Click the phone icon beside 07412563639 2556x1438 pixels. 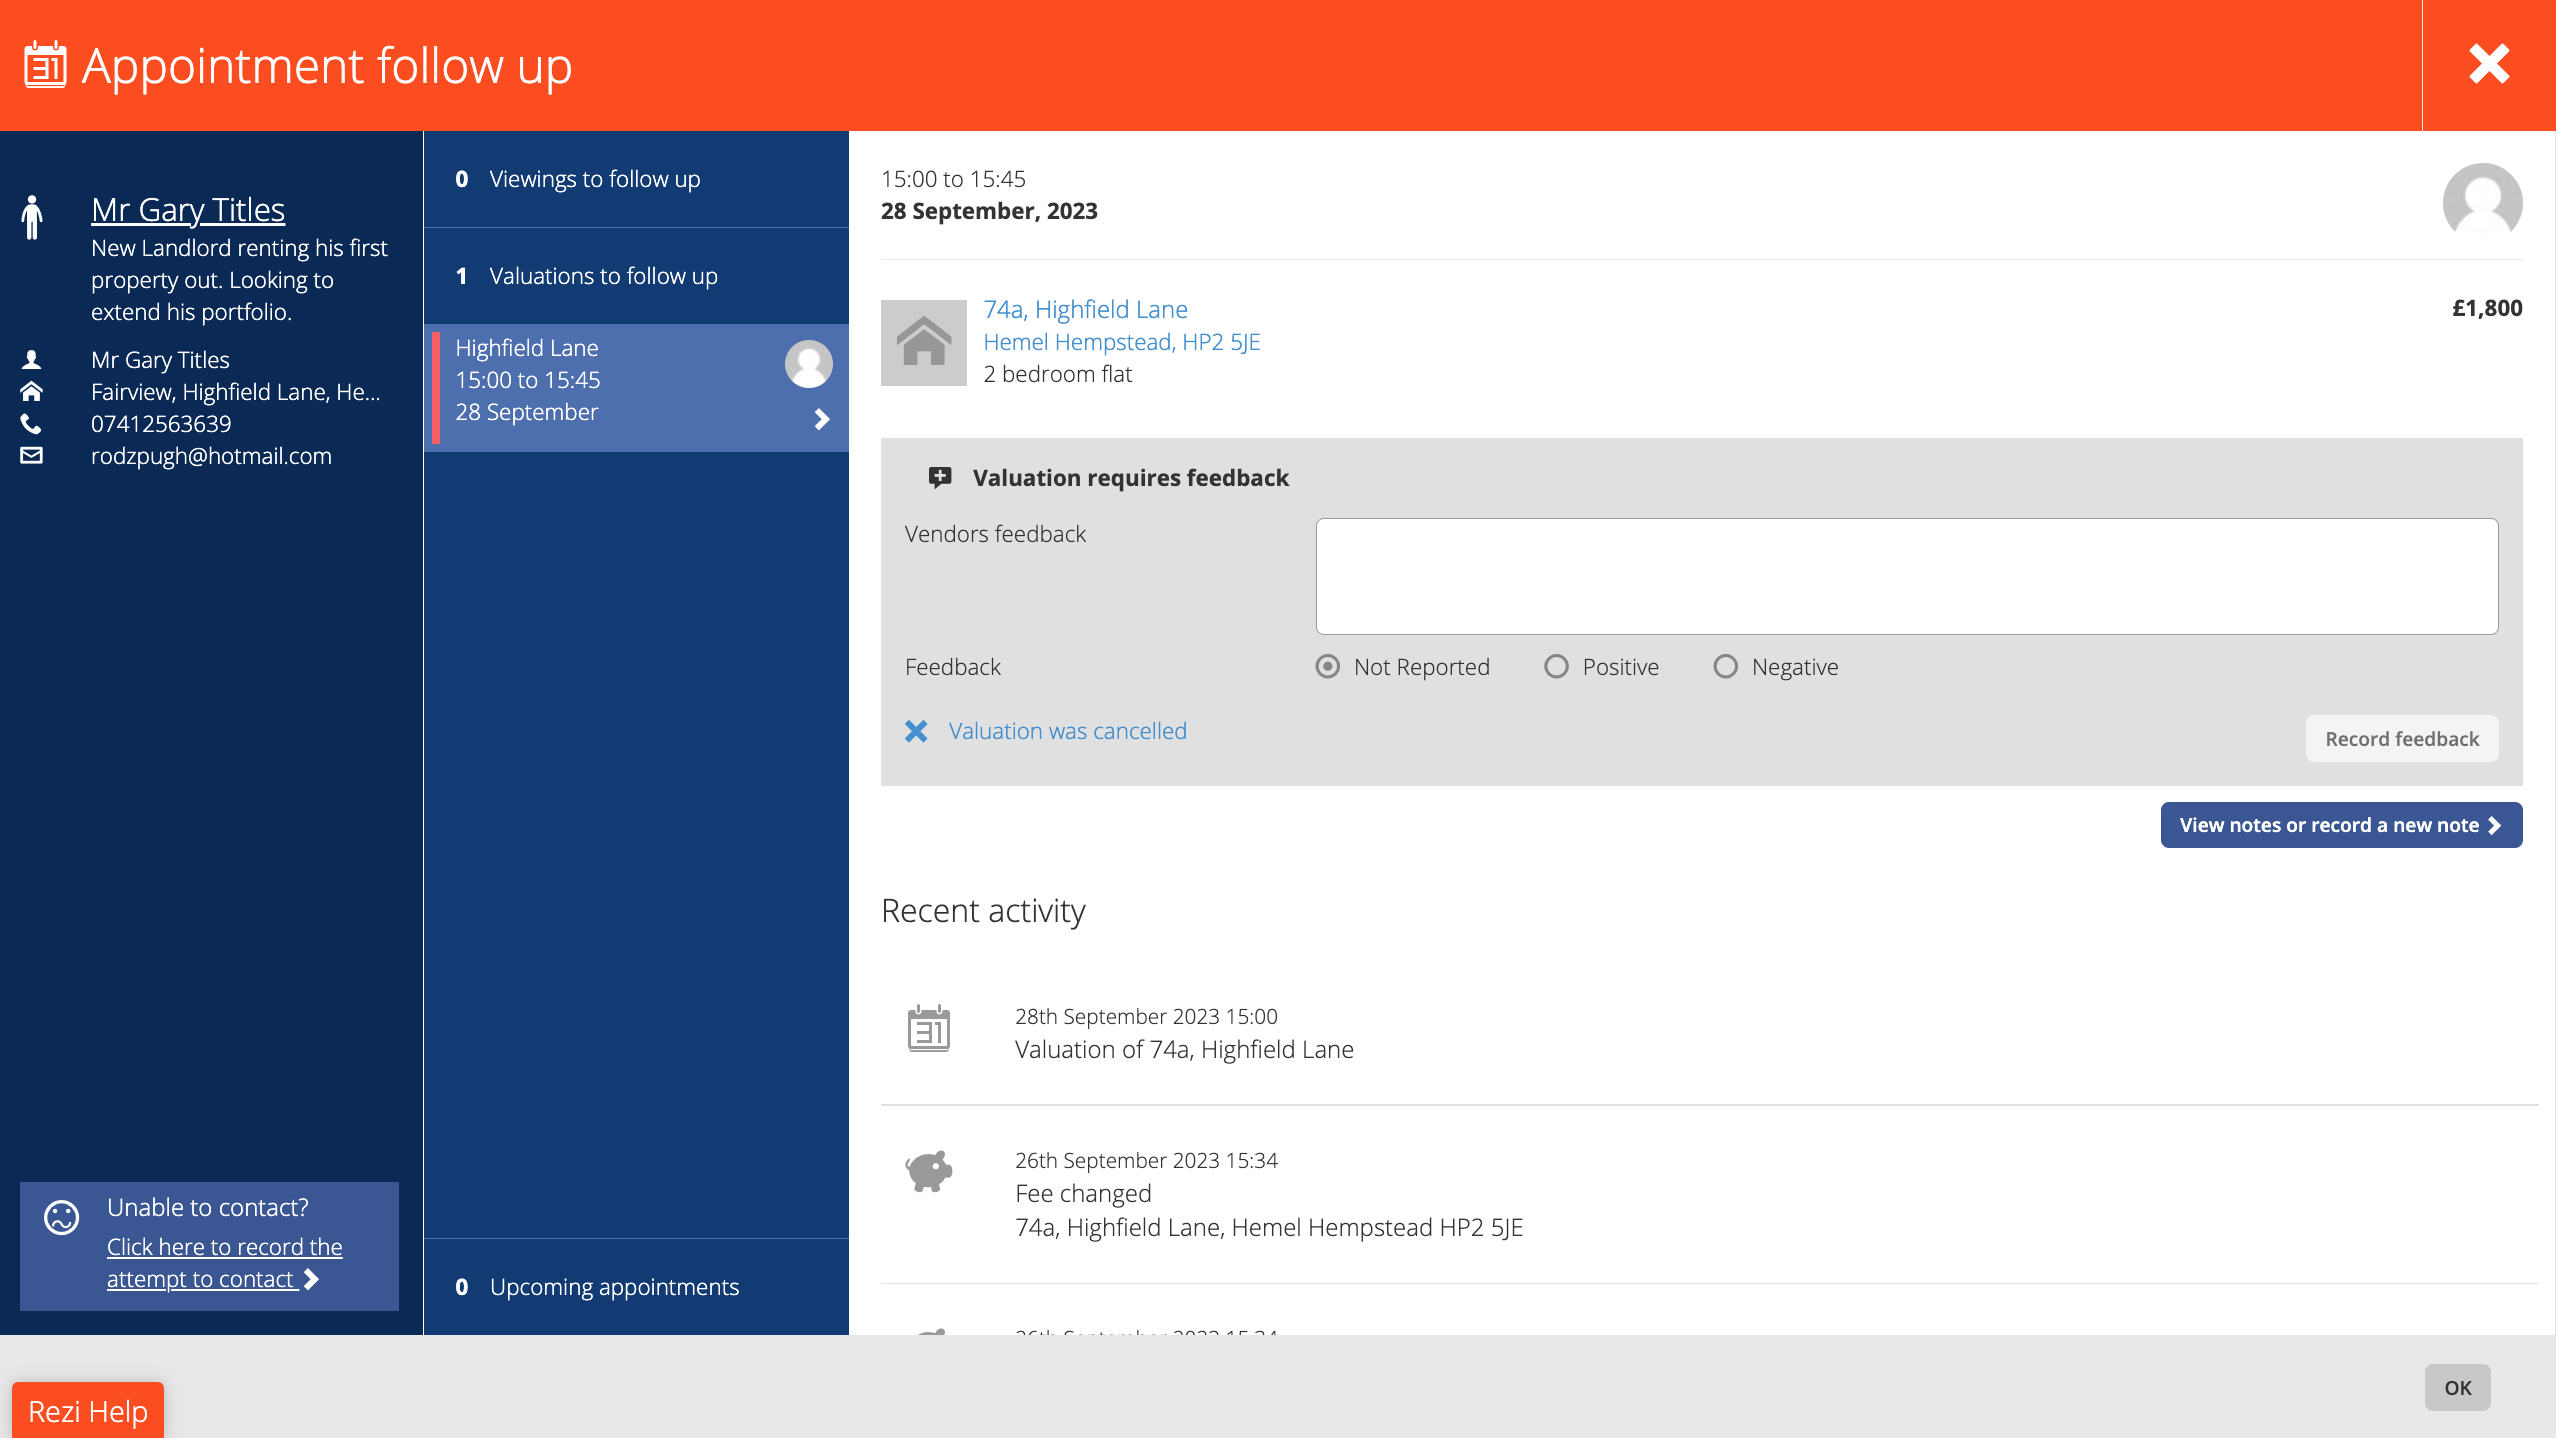click(32, 423)
